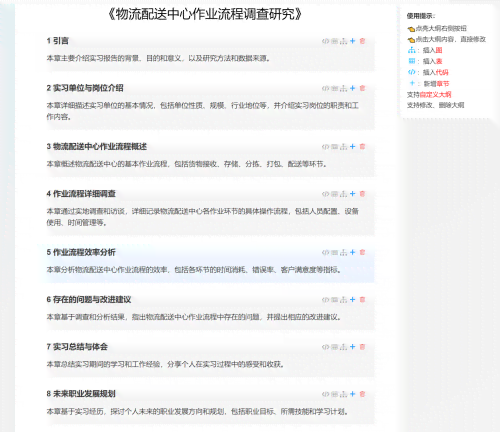Delete section 7 实习总结与体会
This screenshot has width=500, height=432.
pyautogui.click(x=363, y=347)
